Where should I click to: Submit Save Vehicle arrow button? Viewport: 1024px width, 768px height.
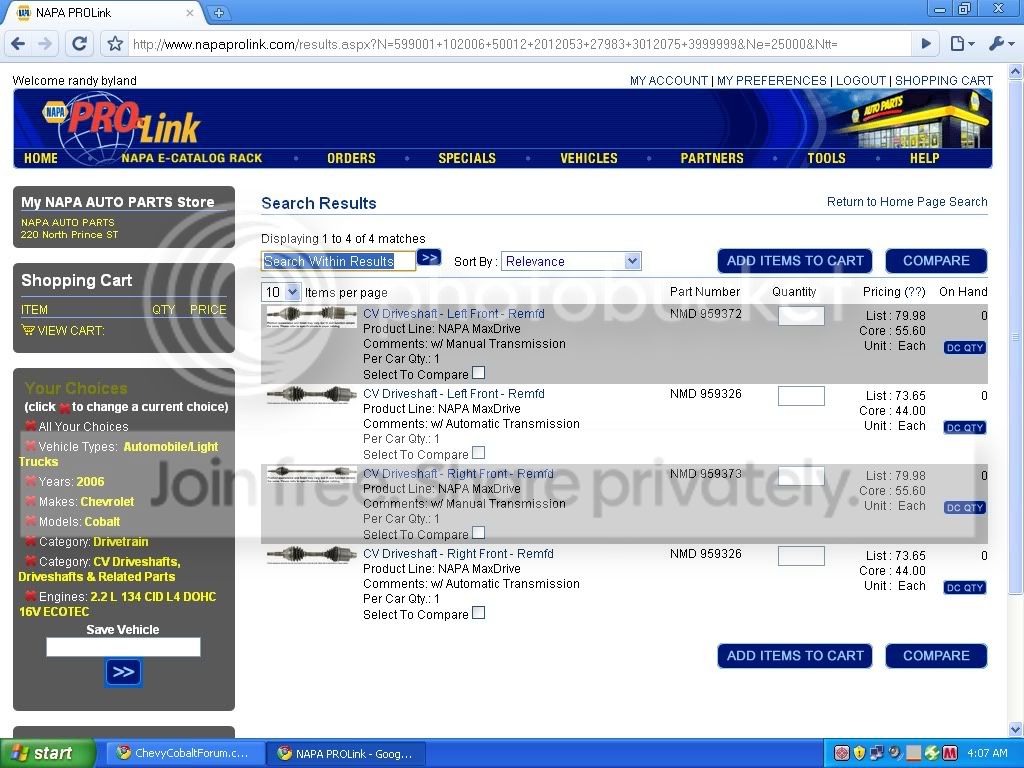(123, 672)
